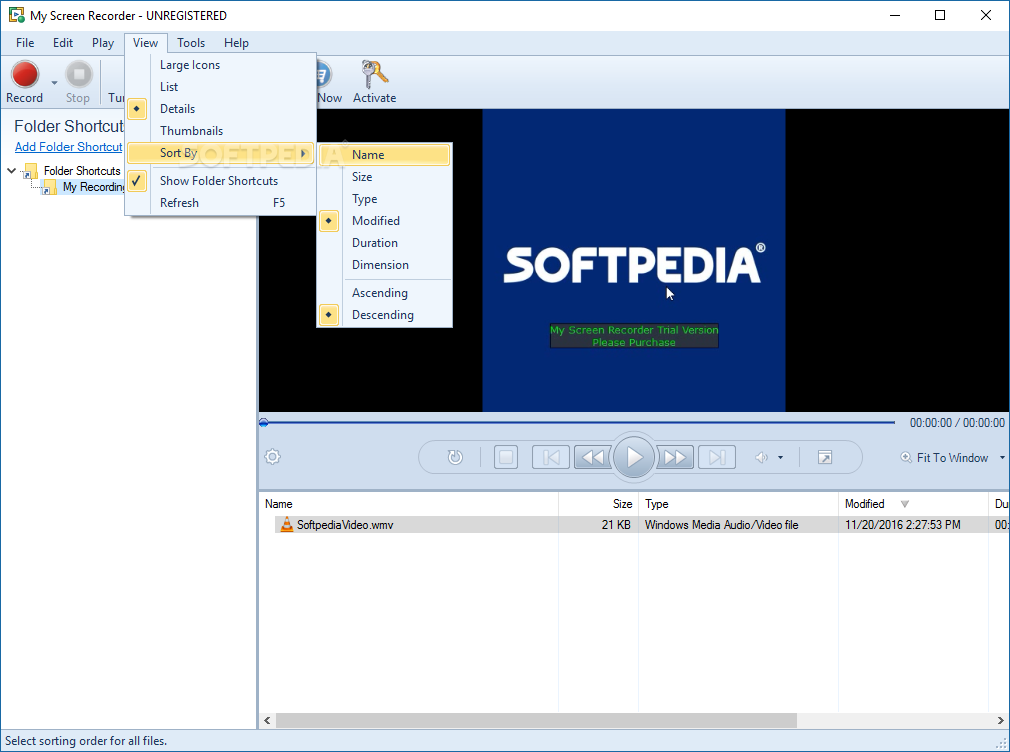Open the File menu

tap(25, 43)
